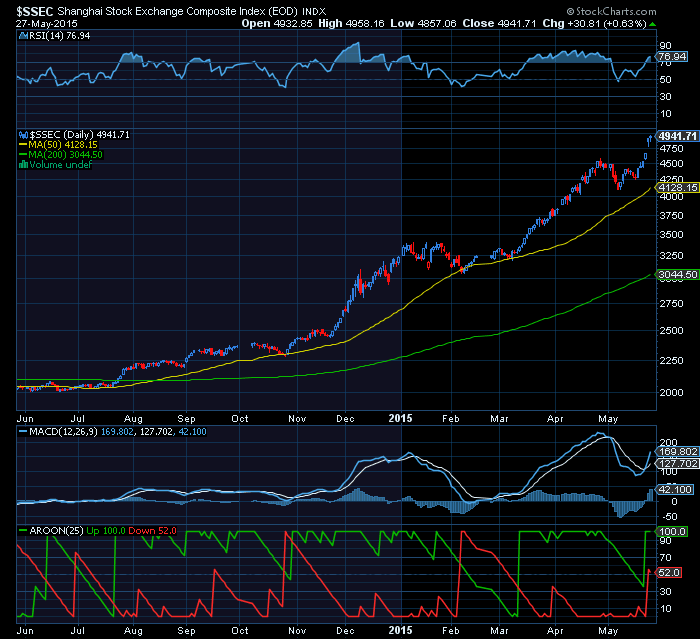Click the RSI(14) 76.94 legend label
Screen dimensions: 700x639
pos(59,36)
